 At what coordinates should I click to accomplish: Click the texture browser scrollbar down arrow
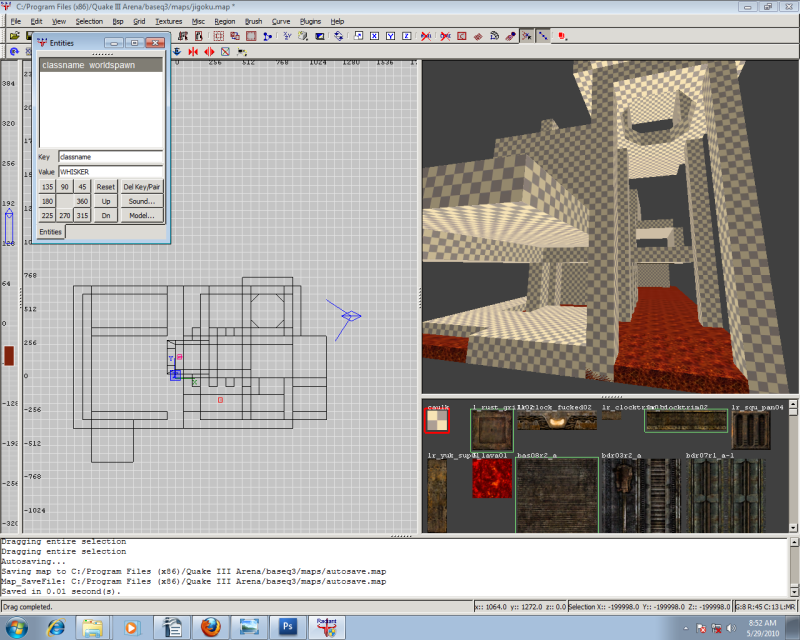click(793, 528)
